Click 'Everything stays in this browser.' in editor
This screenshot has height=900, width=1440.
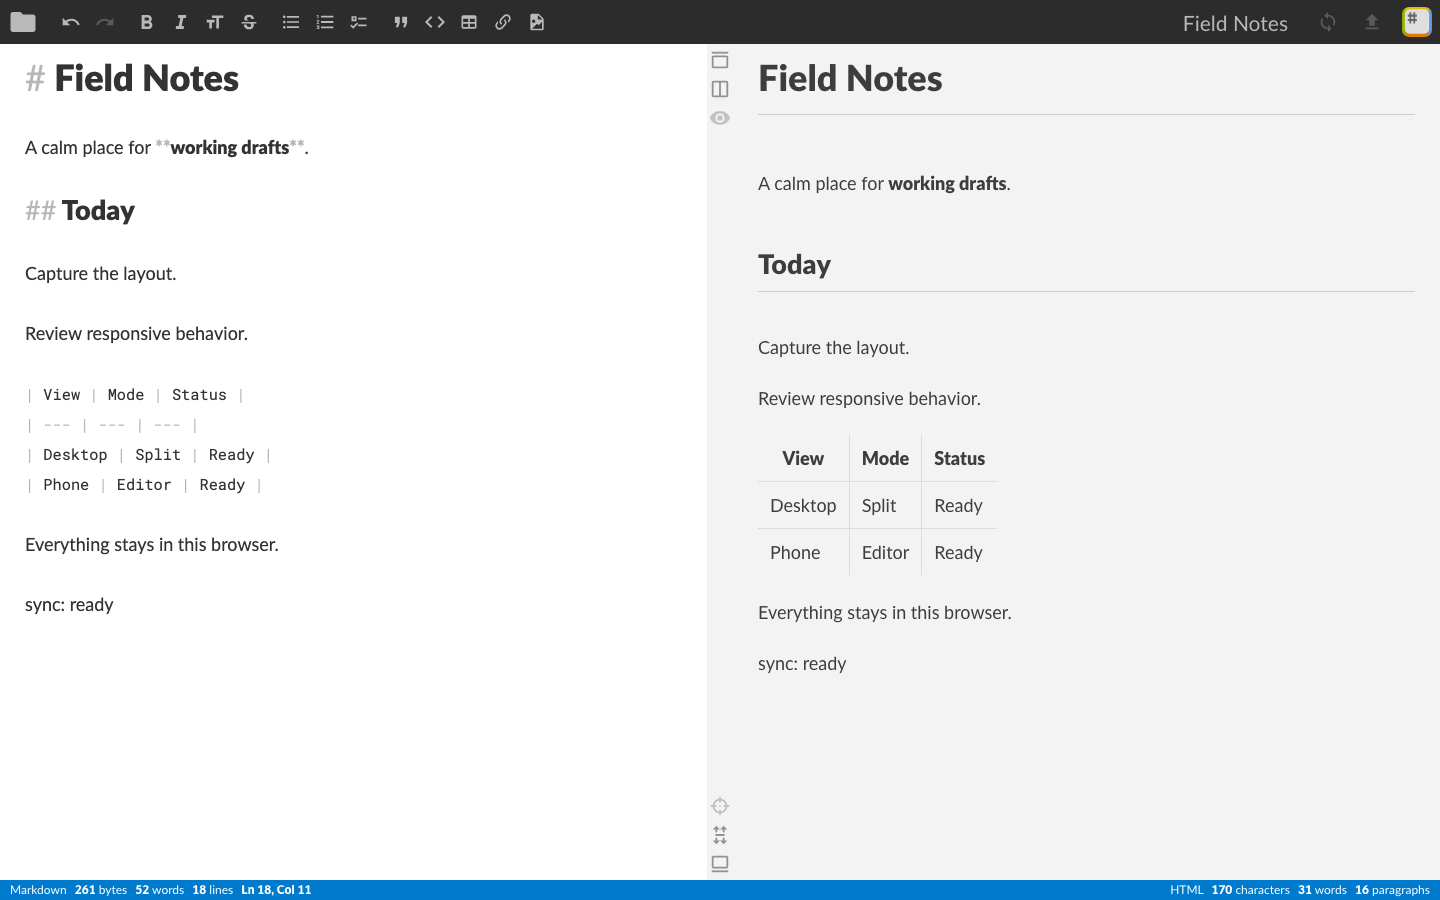coord(152,545)
